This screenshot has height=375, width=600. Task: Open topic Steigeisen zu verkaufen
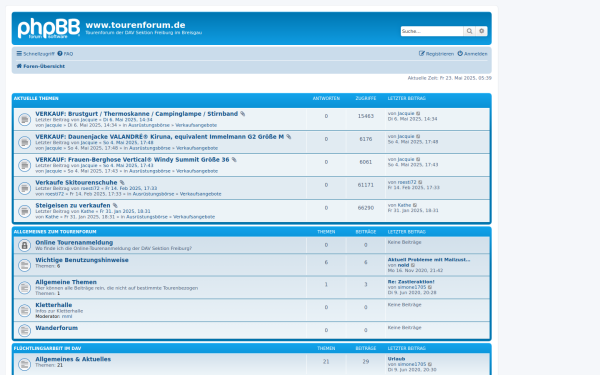click(x=73, y=205)
